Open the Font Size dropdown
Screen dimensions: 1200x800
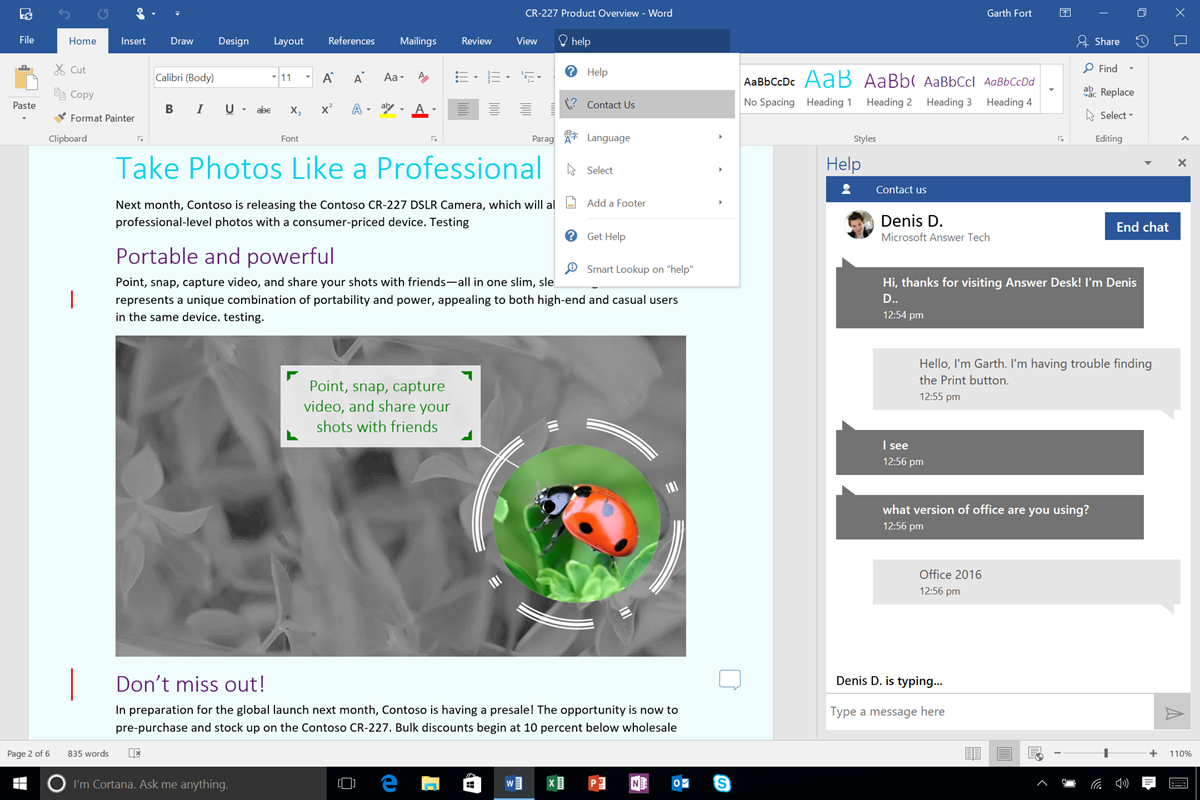click(306, 76)
